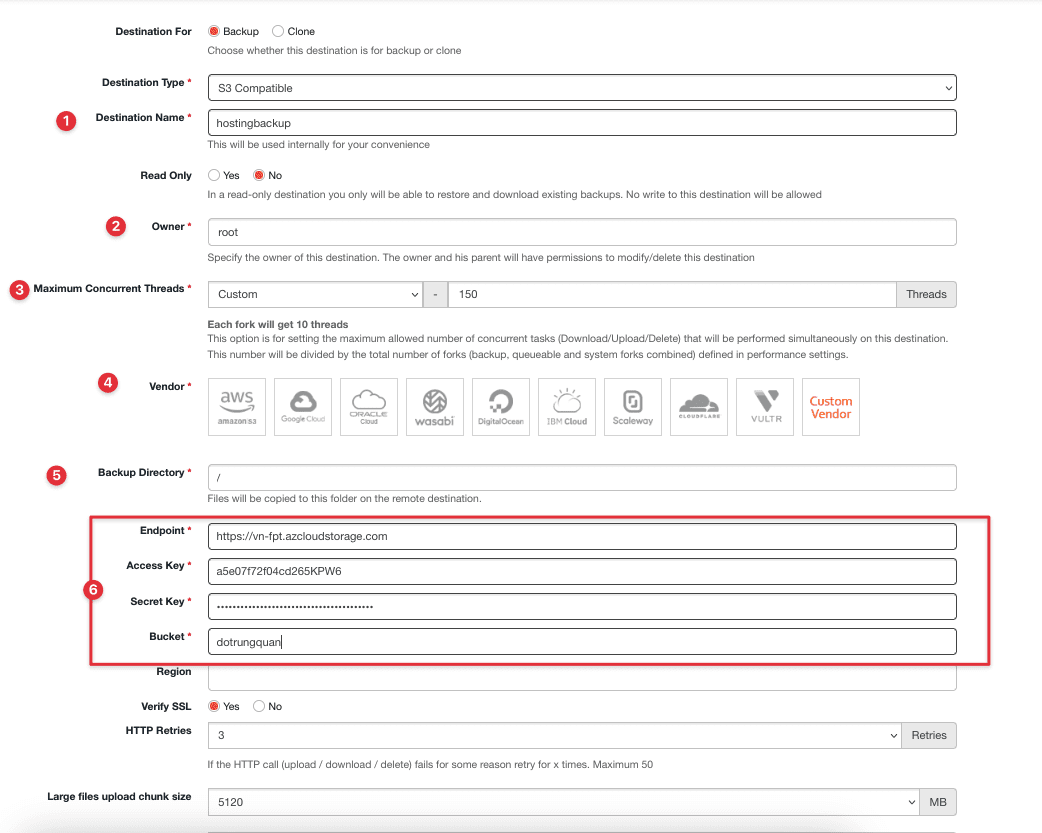The height and width of the screenshot is (833, 1042).
Task: Open the Destination Type dropdown
Action: click(581, 88)
